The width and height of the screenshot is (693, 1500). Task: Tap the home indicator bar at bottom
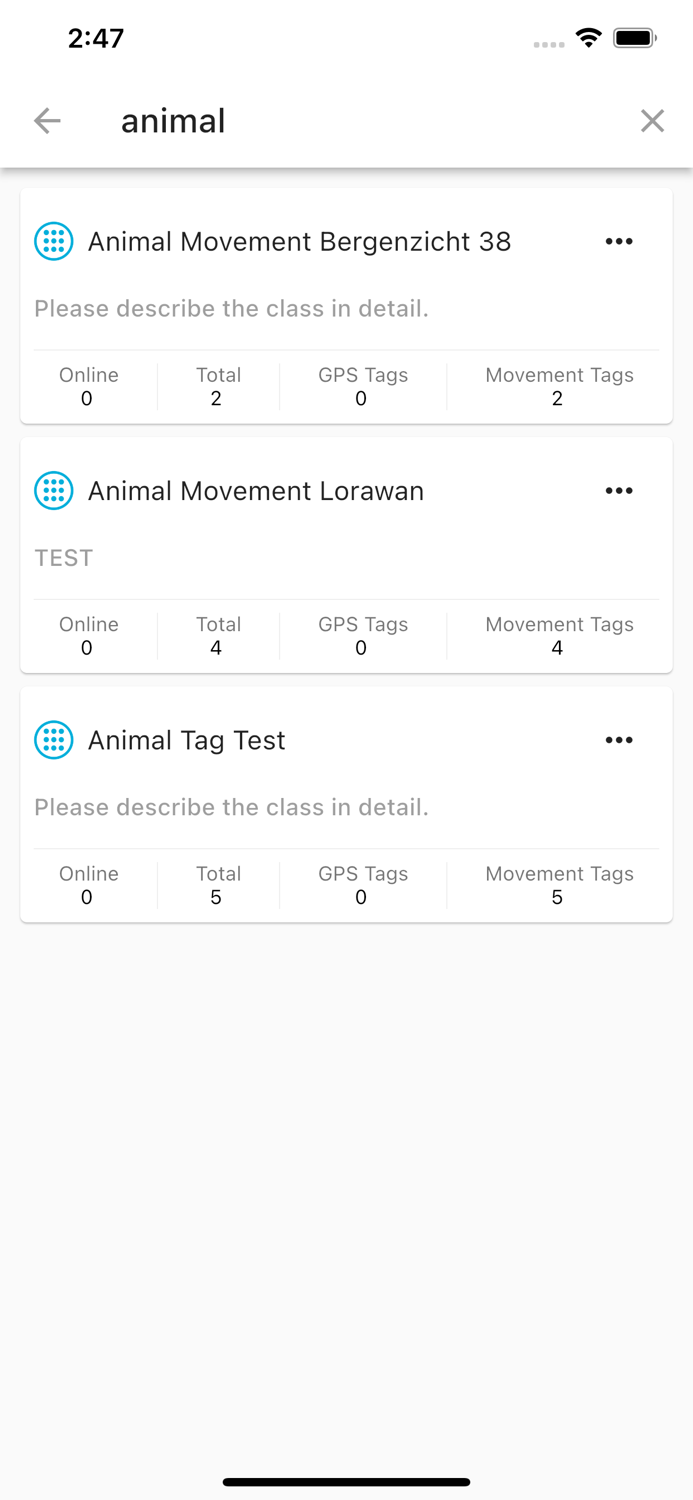tap(346, 1482)
